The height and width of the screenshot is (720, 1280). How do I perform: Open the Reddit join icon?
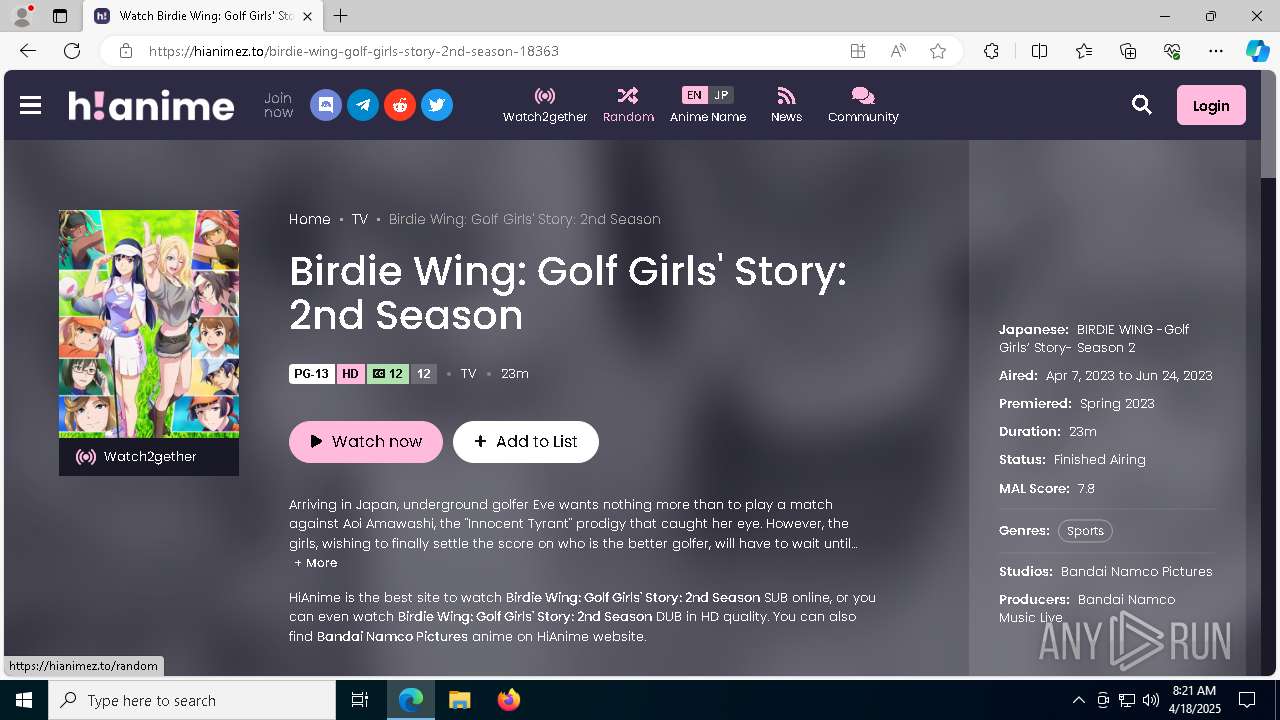click(x=400, y=105)
